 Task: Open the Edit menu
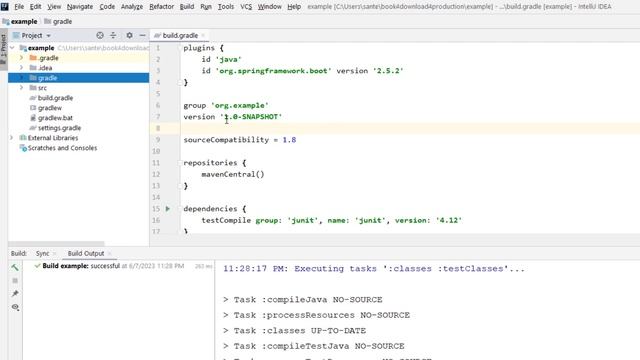tap(35, 7)
